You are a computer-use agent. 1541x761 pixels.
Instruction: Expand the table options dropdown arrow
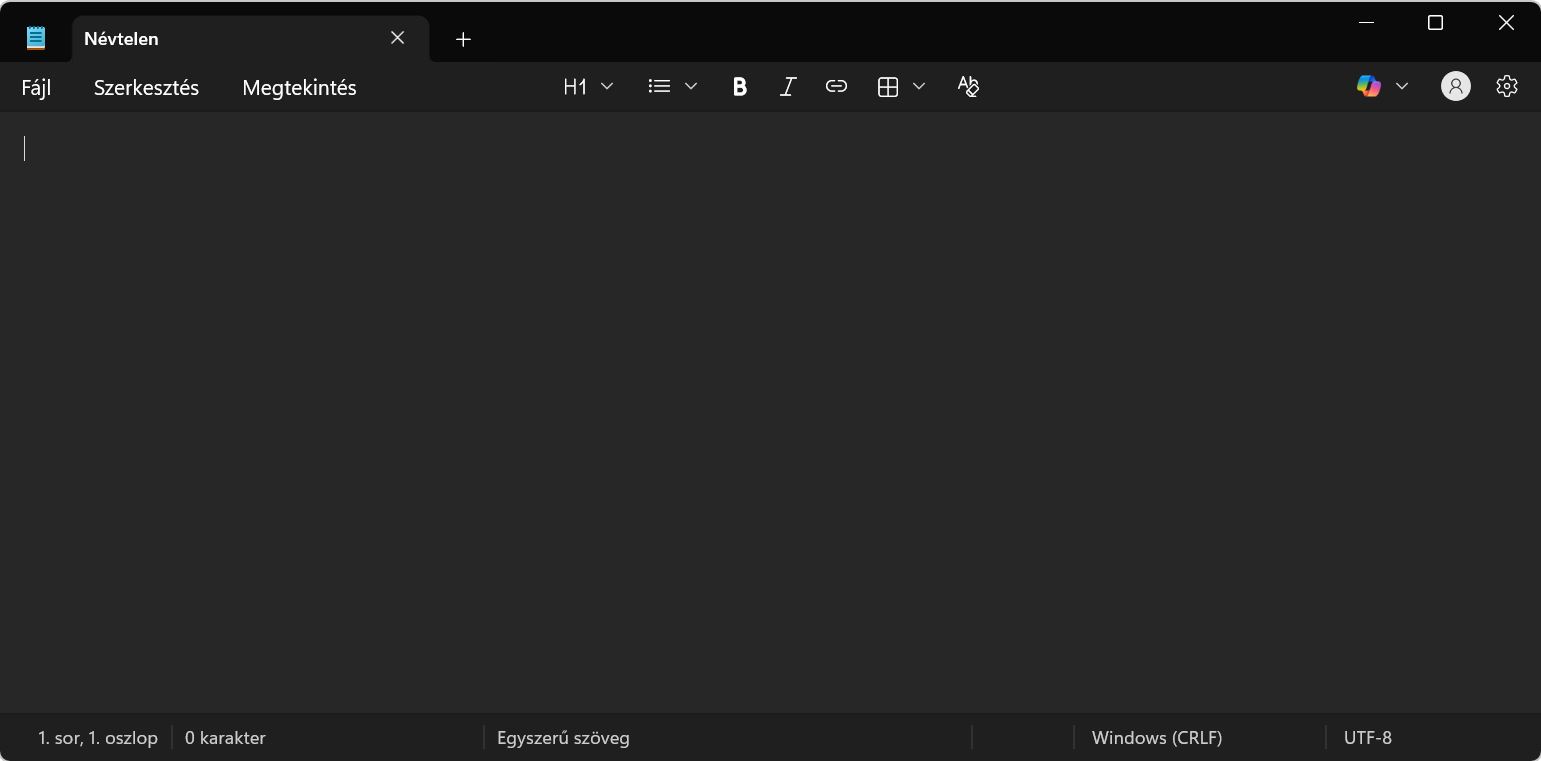pos(919,87)
